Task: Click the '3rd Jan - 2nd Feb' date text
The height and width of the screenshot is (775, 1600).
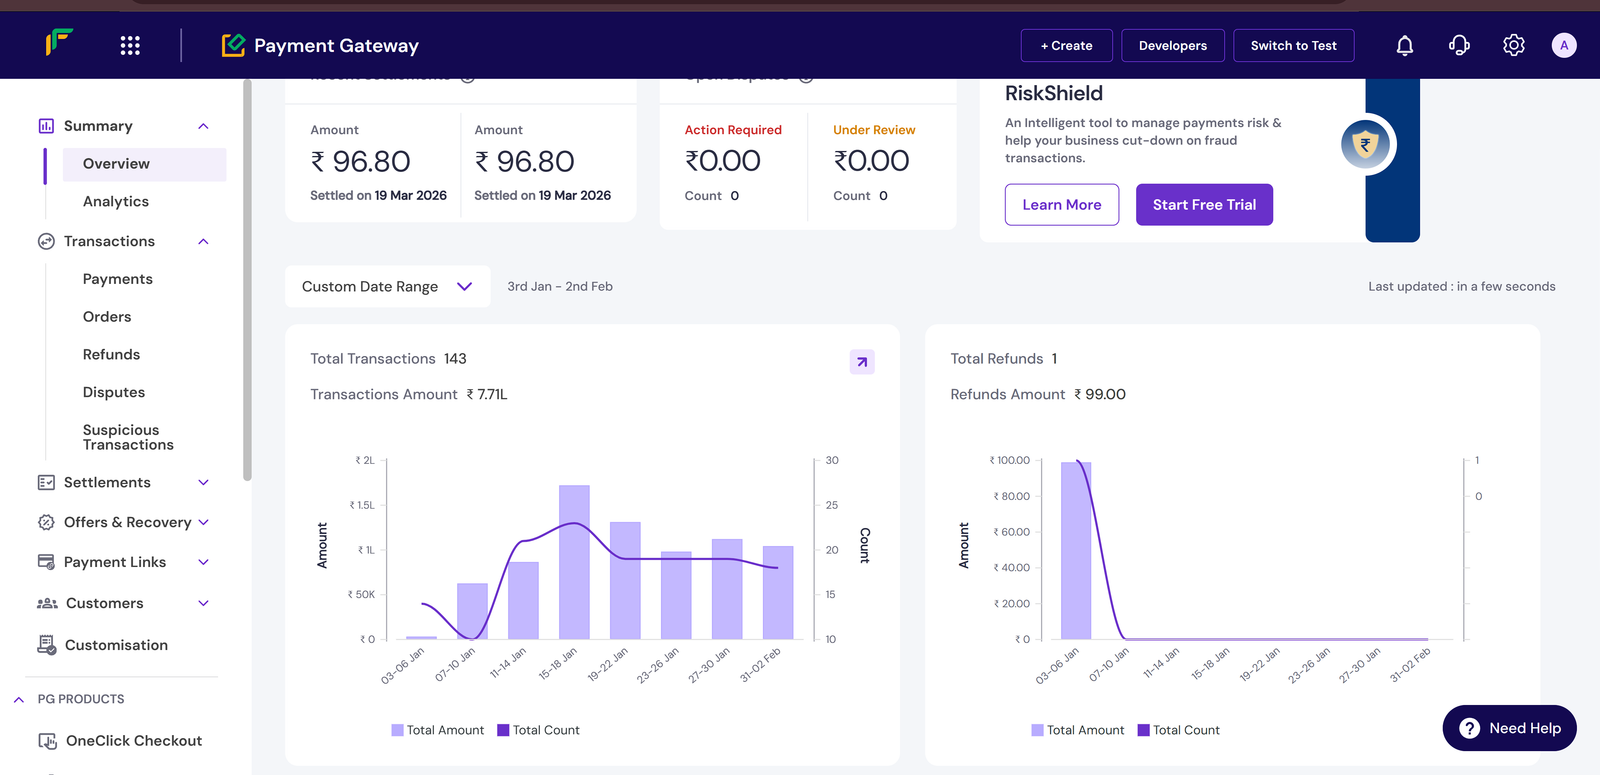Action: point(560,286)
